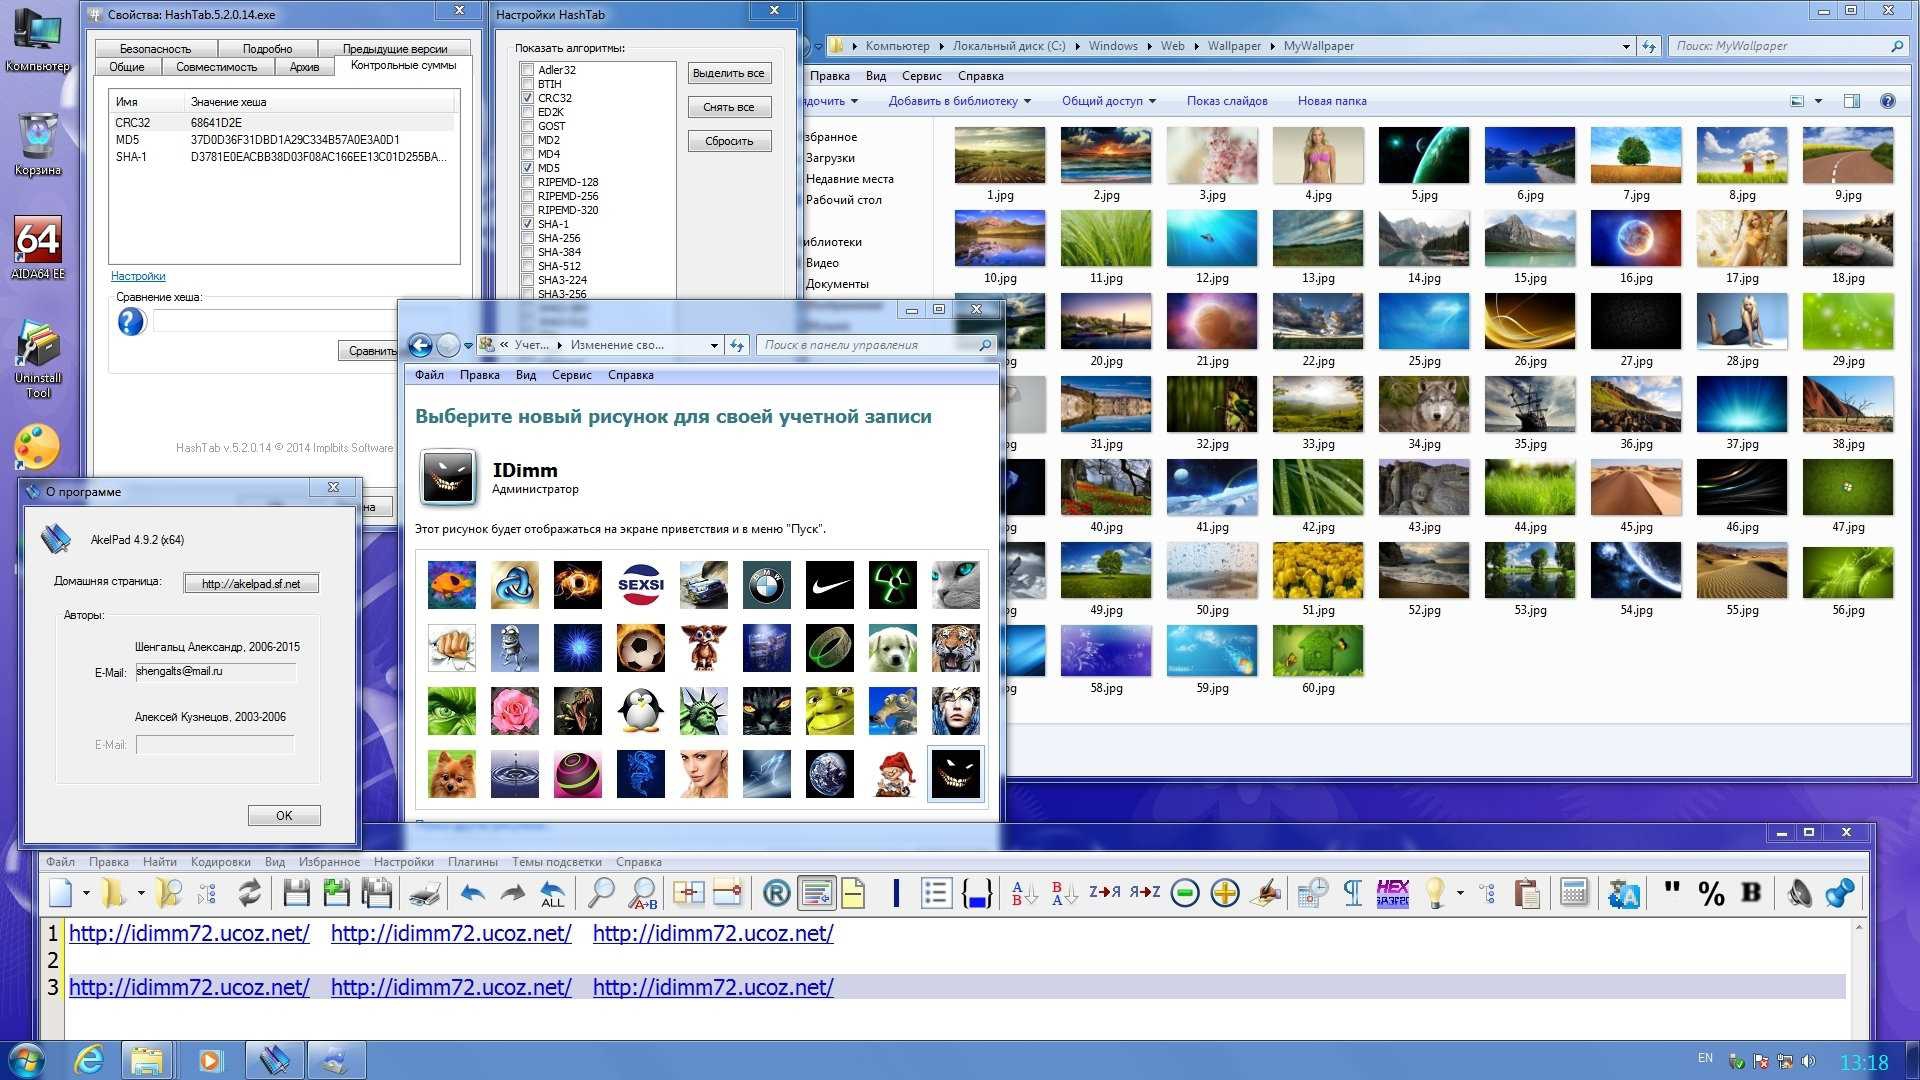Switch to the 'Безопасность' tab in Properties
1920x1080 pixels.
point(155,48)
